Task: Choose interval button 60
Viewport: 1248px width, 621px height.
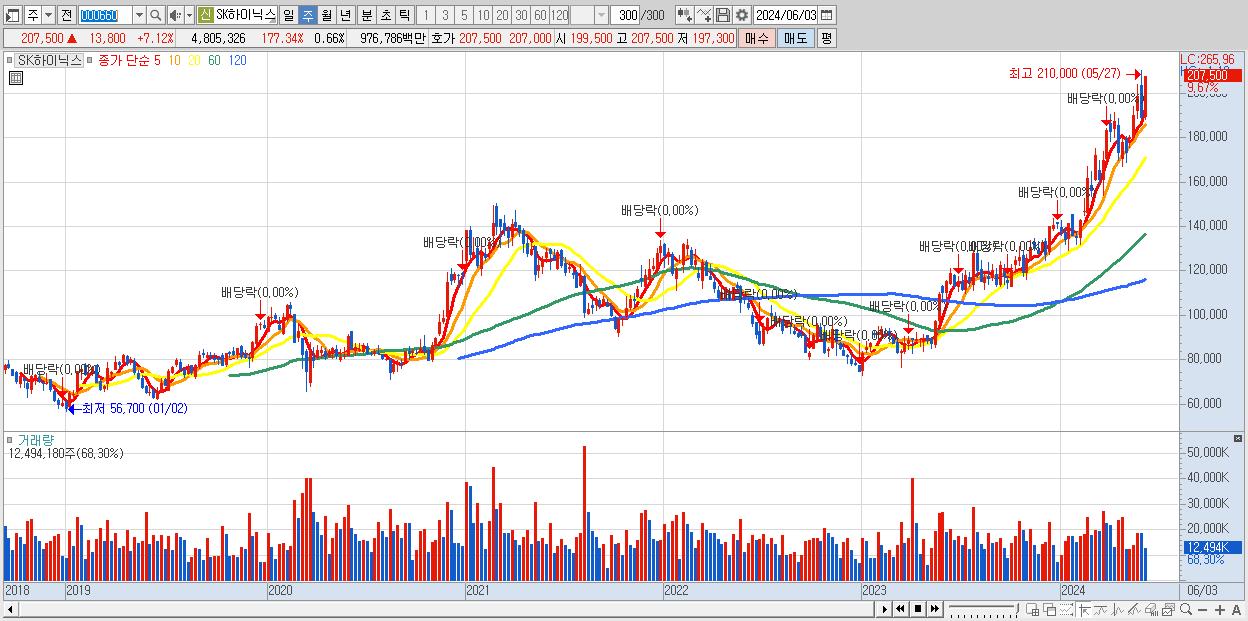Action: click(540, 15)
